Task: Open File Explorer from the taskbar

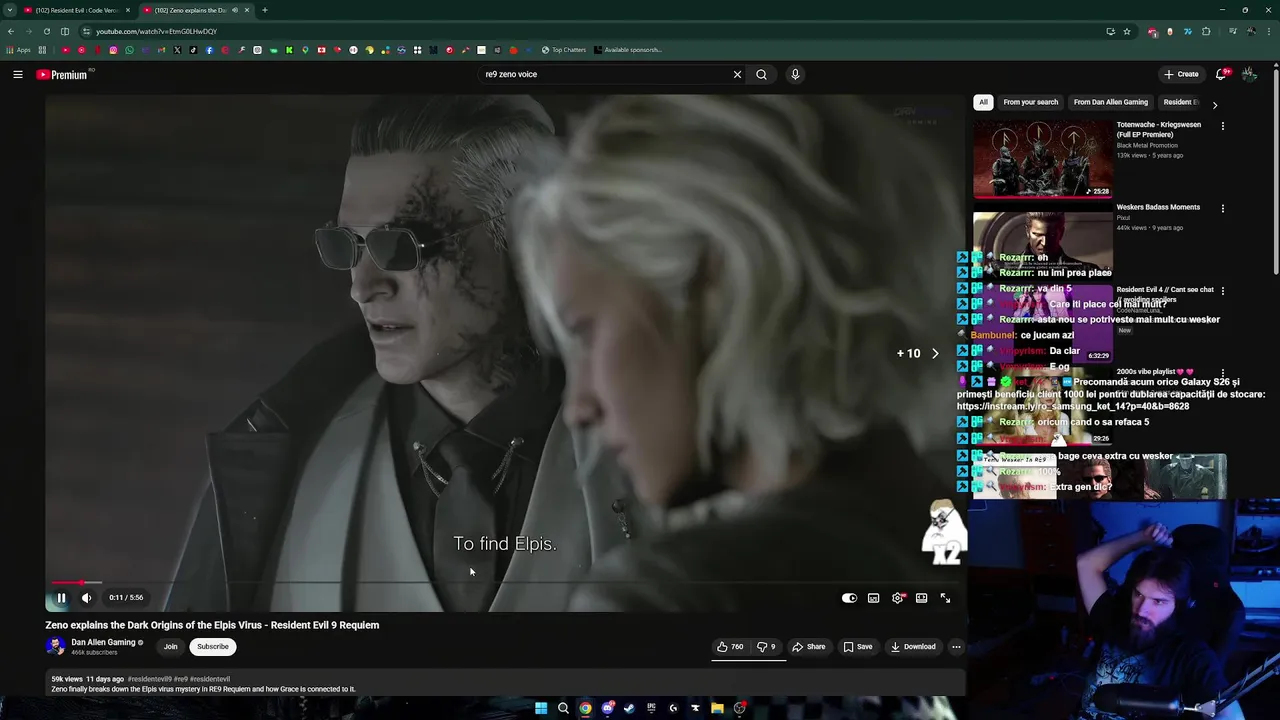Action: click(717, 708)
